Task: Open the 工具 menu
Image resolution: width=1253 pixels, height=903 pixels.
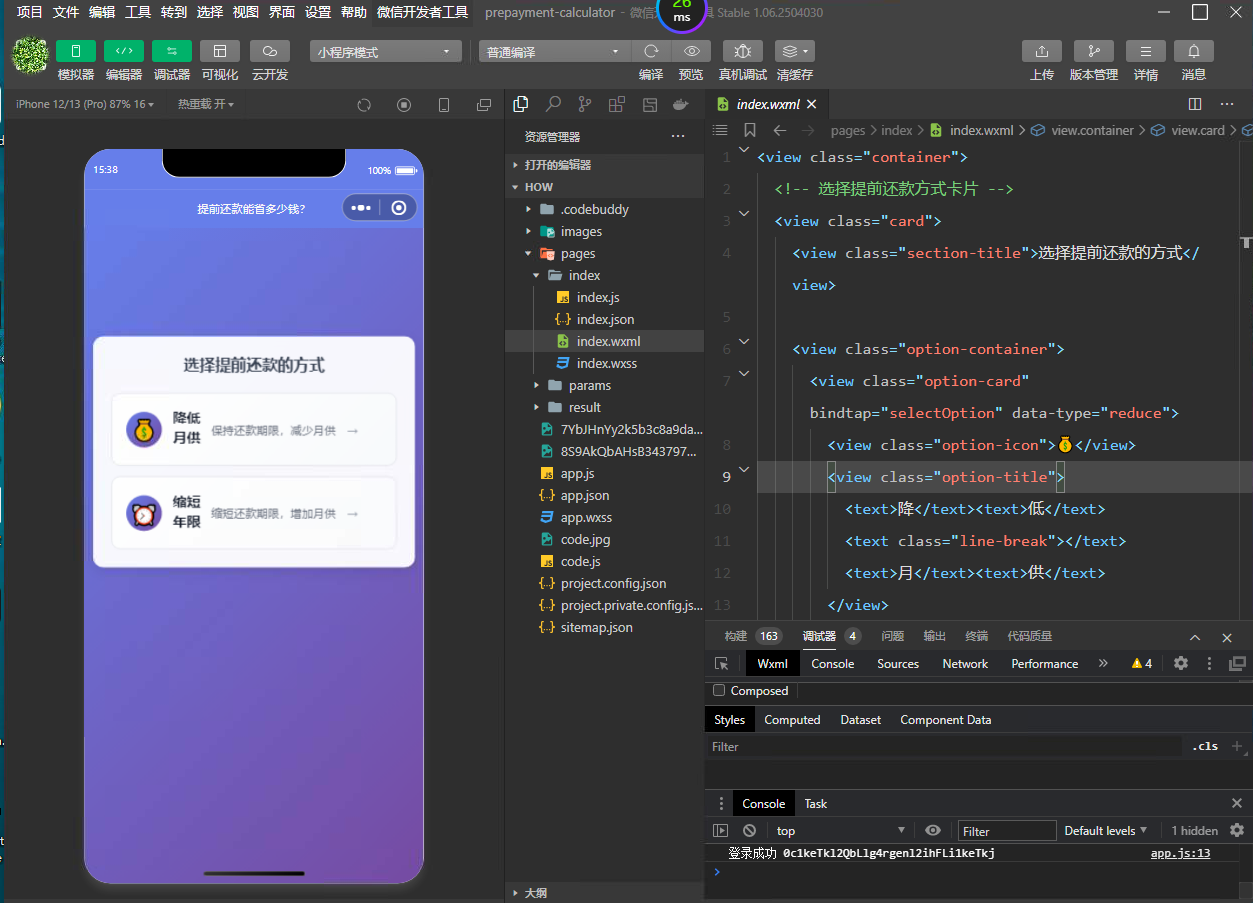Action: 138,12
